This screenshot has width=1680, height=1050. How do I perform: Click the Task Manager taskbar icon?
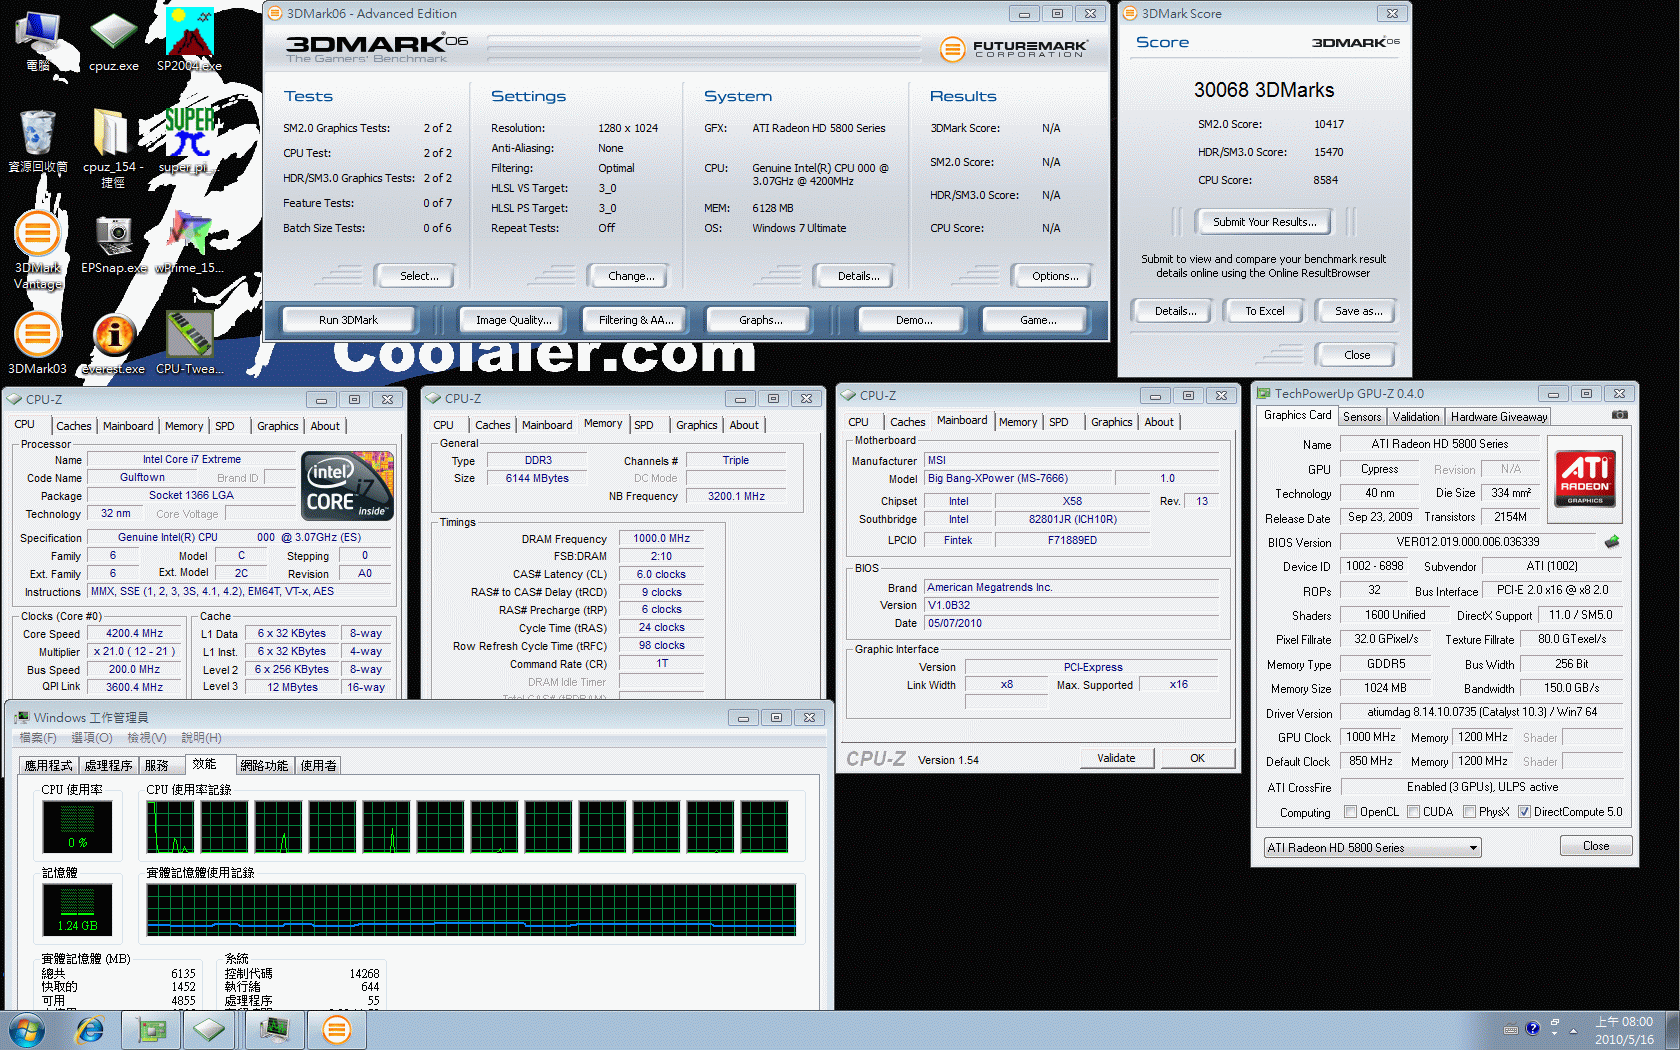tap(274, 1029)
